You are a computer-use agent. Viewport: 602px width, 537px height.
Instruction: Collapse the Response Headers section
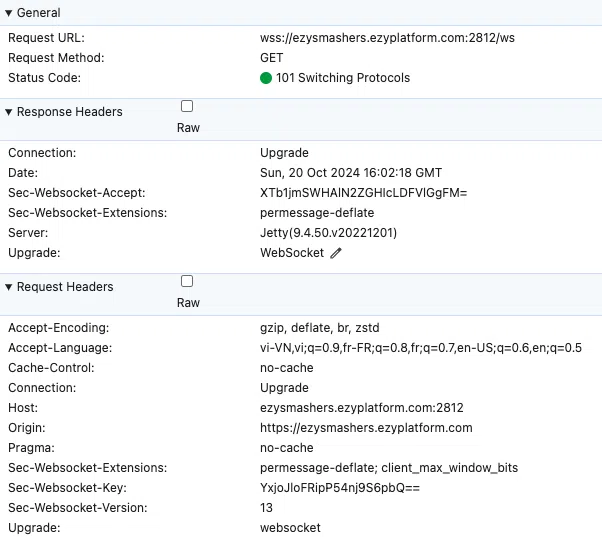pyautogui.click(x=9, y=112)
